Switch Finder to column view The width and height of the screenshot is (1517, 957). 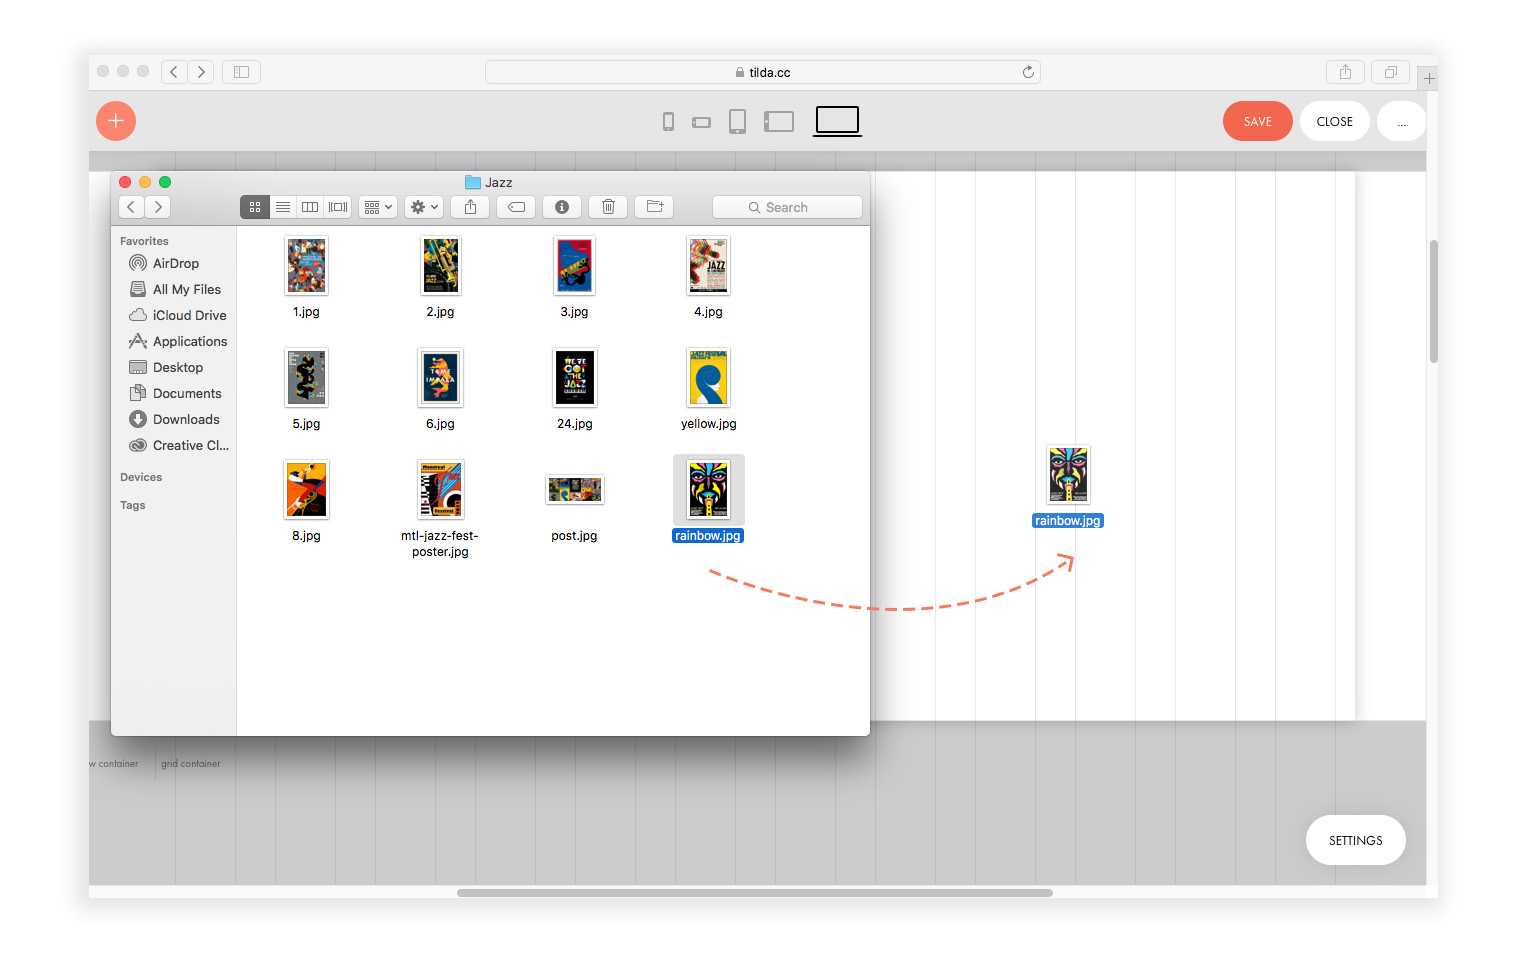click(310, 207)
